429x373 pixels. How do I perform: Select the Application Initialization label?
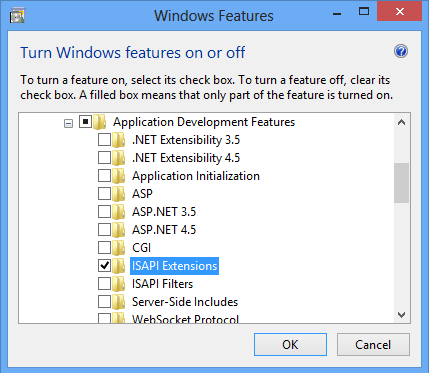[196, 176]
